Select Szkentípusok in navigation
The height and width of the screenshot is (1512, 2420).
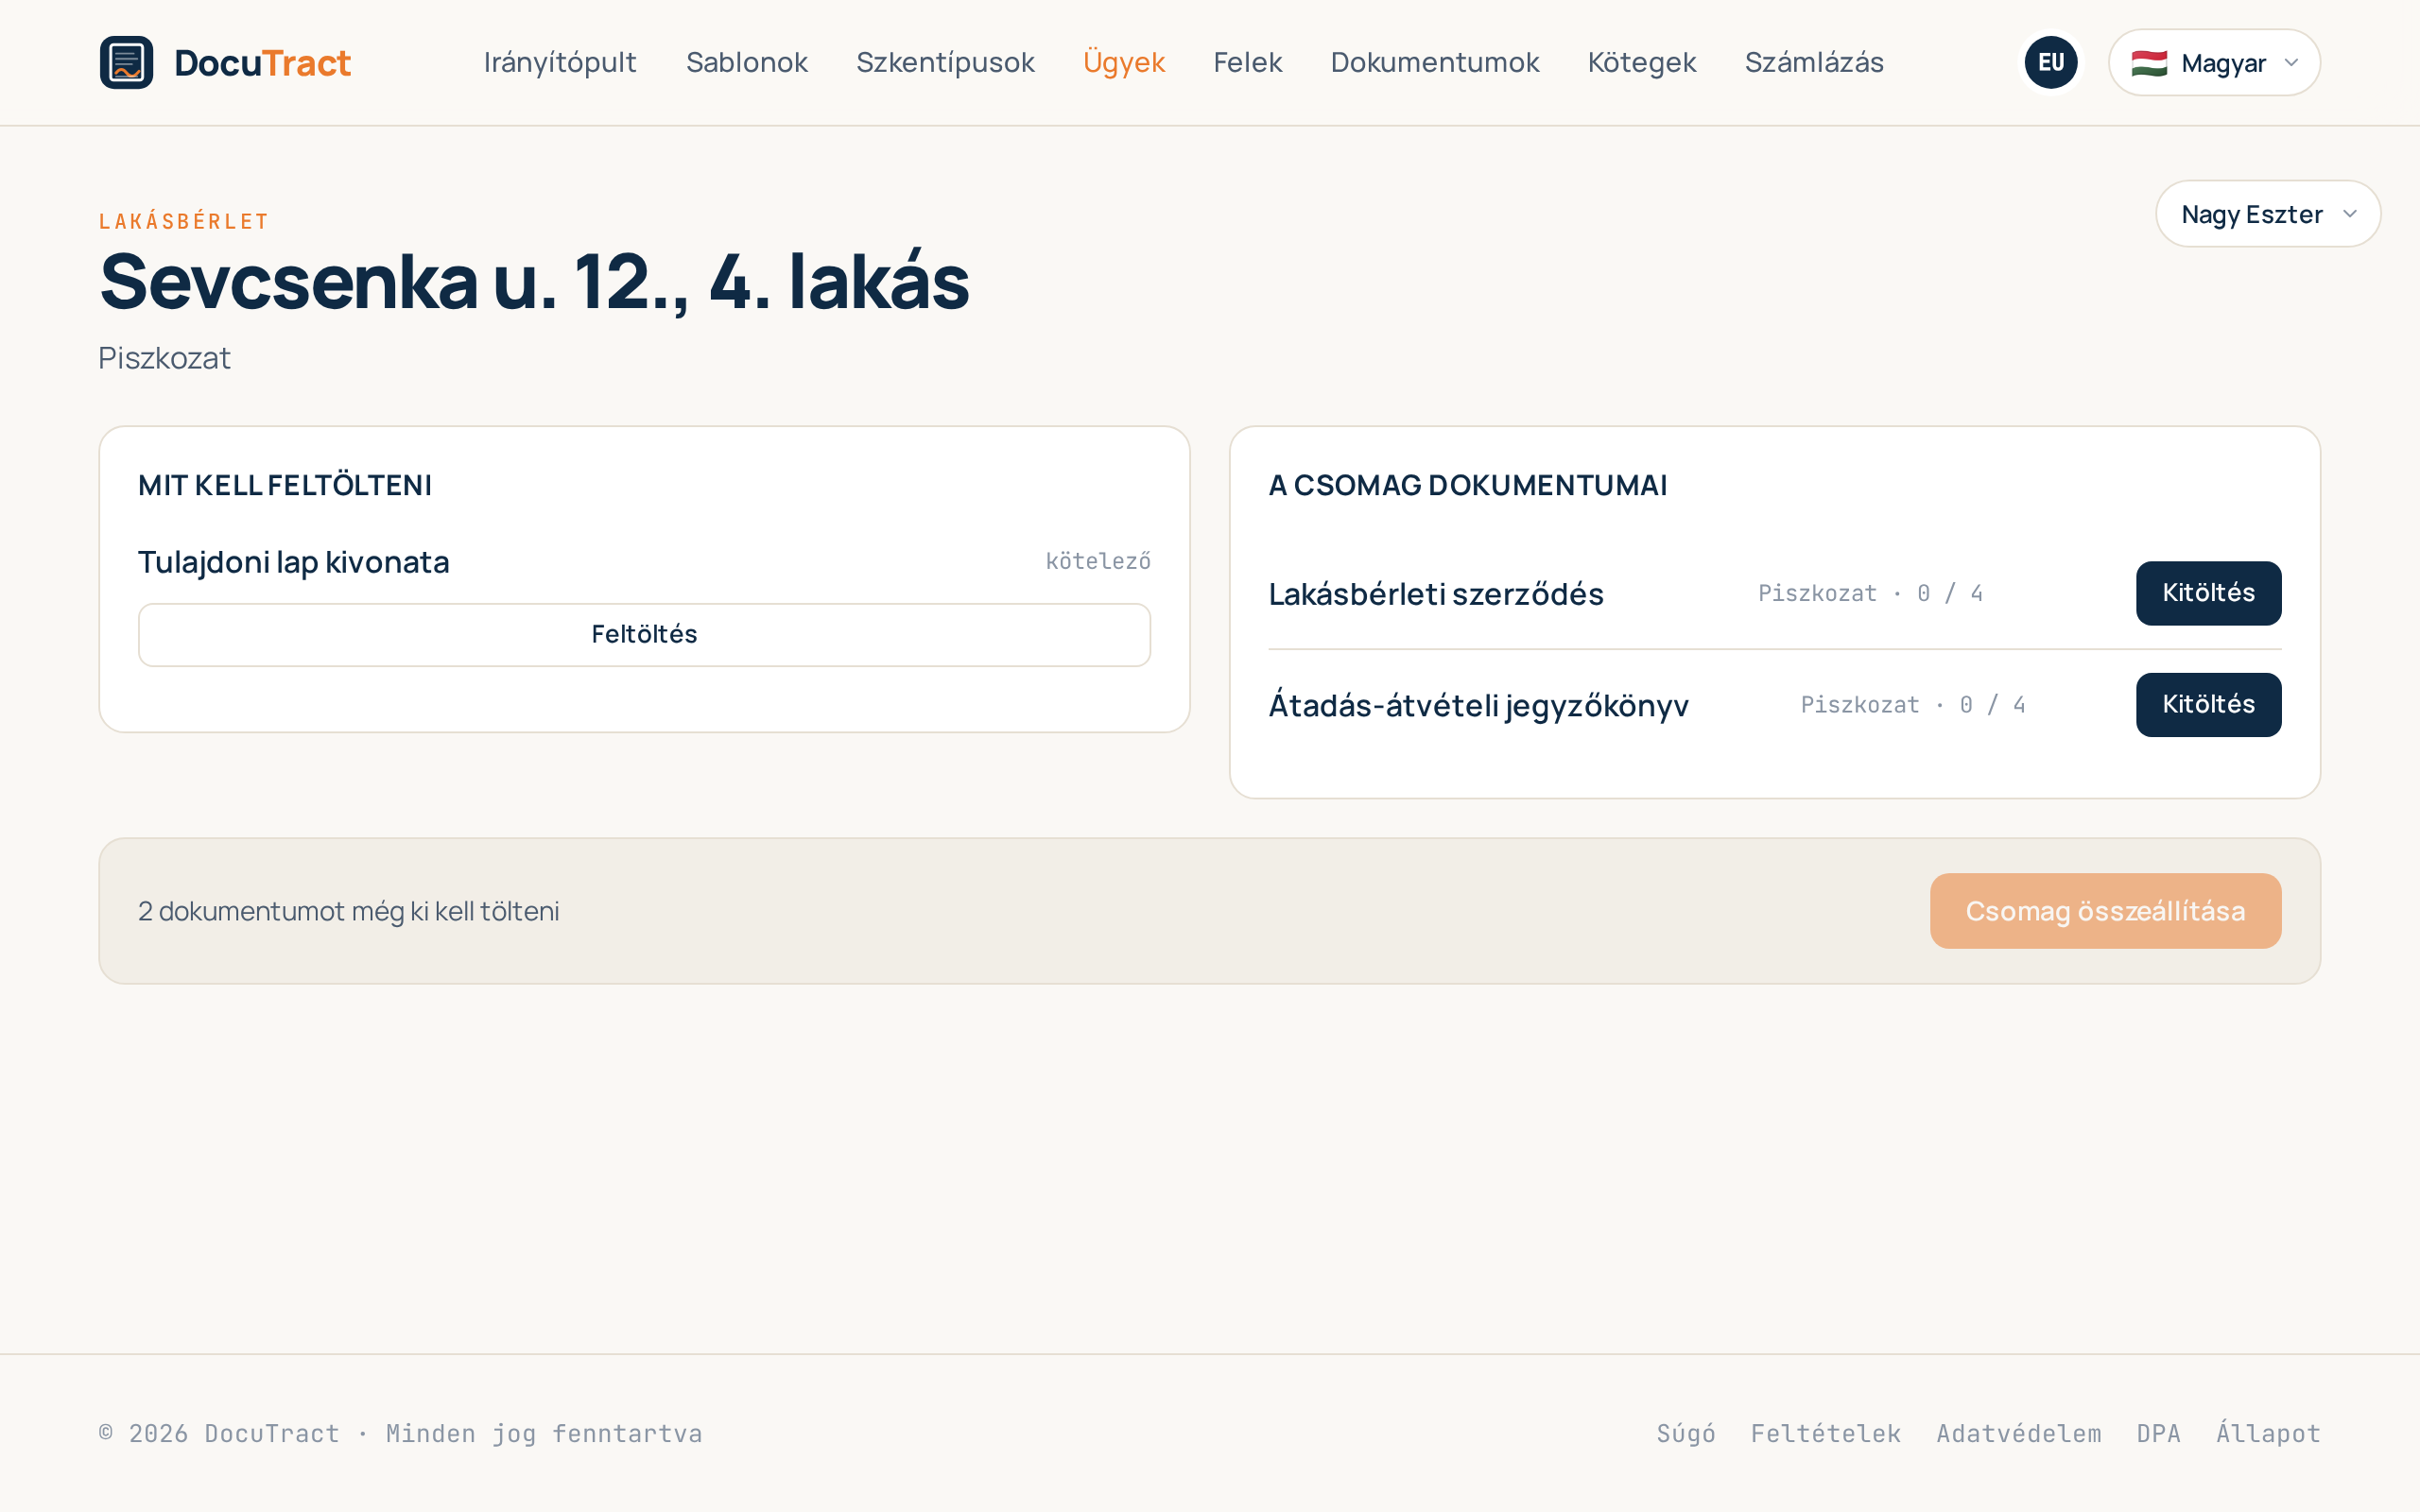point(945,62)
